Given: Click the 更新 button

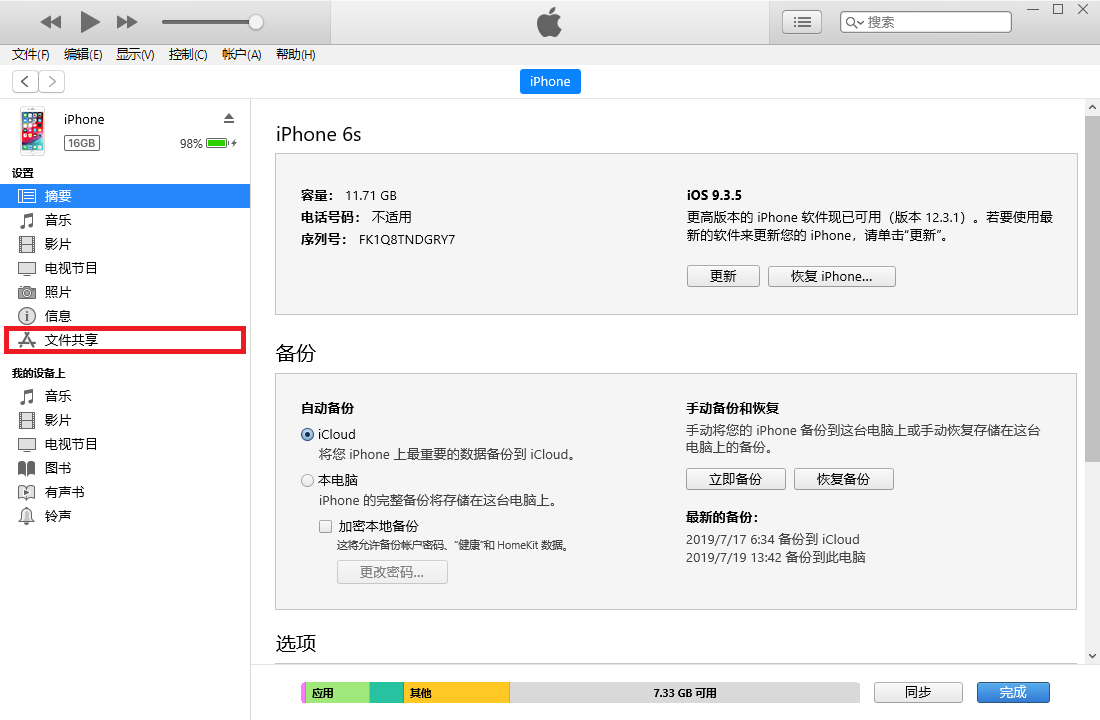Looking at the screenshot, I should pyautogui.click(x=723, y=276).
